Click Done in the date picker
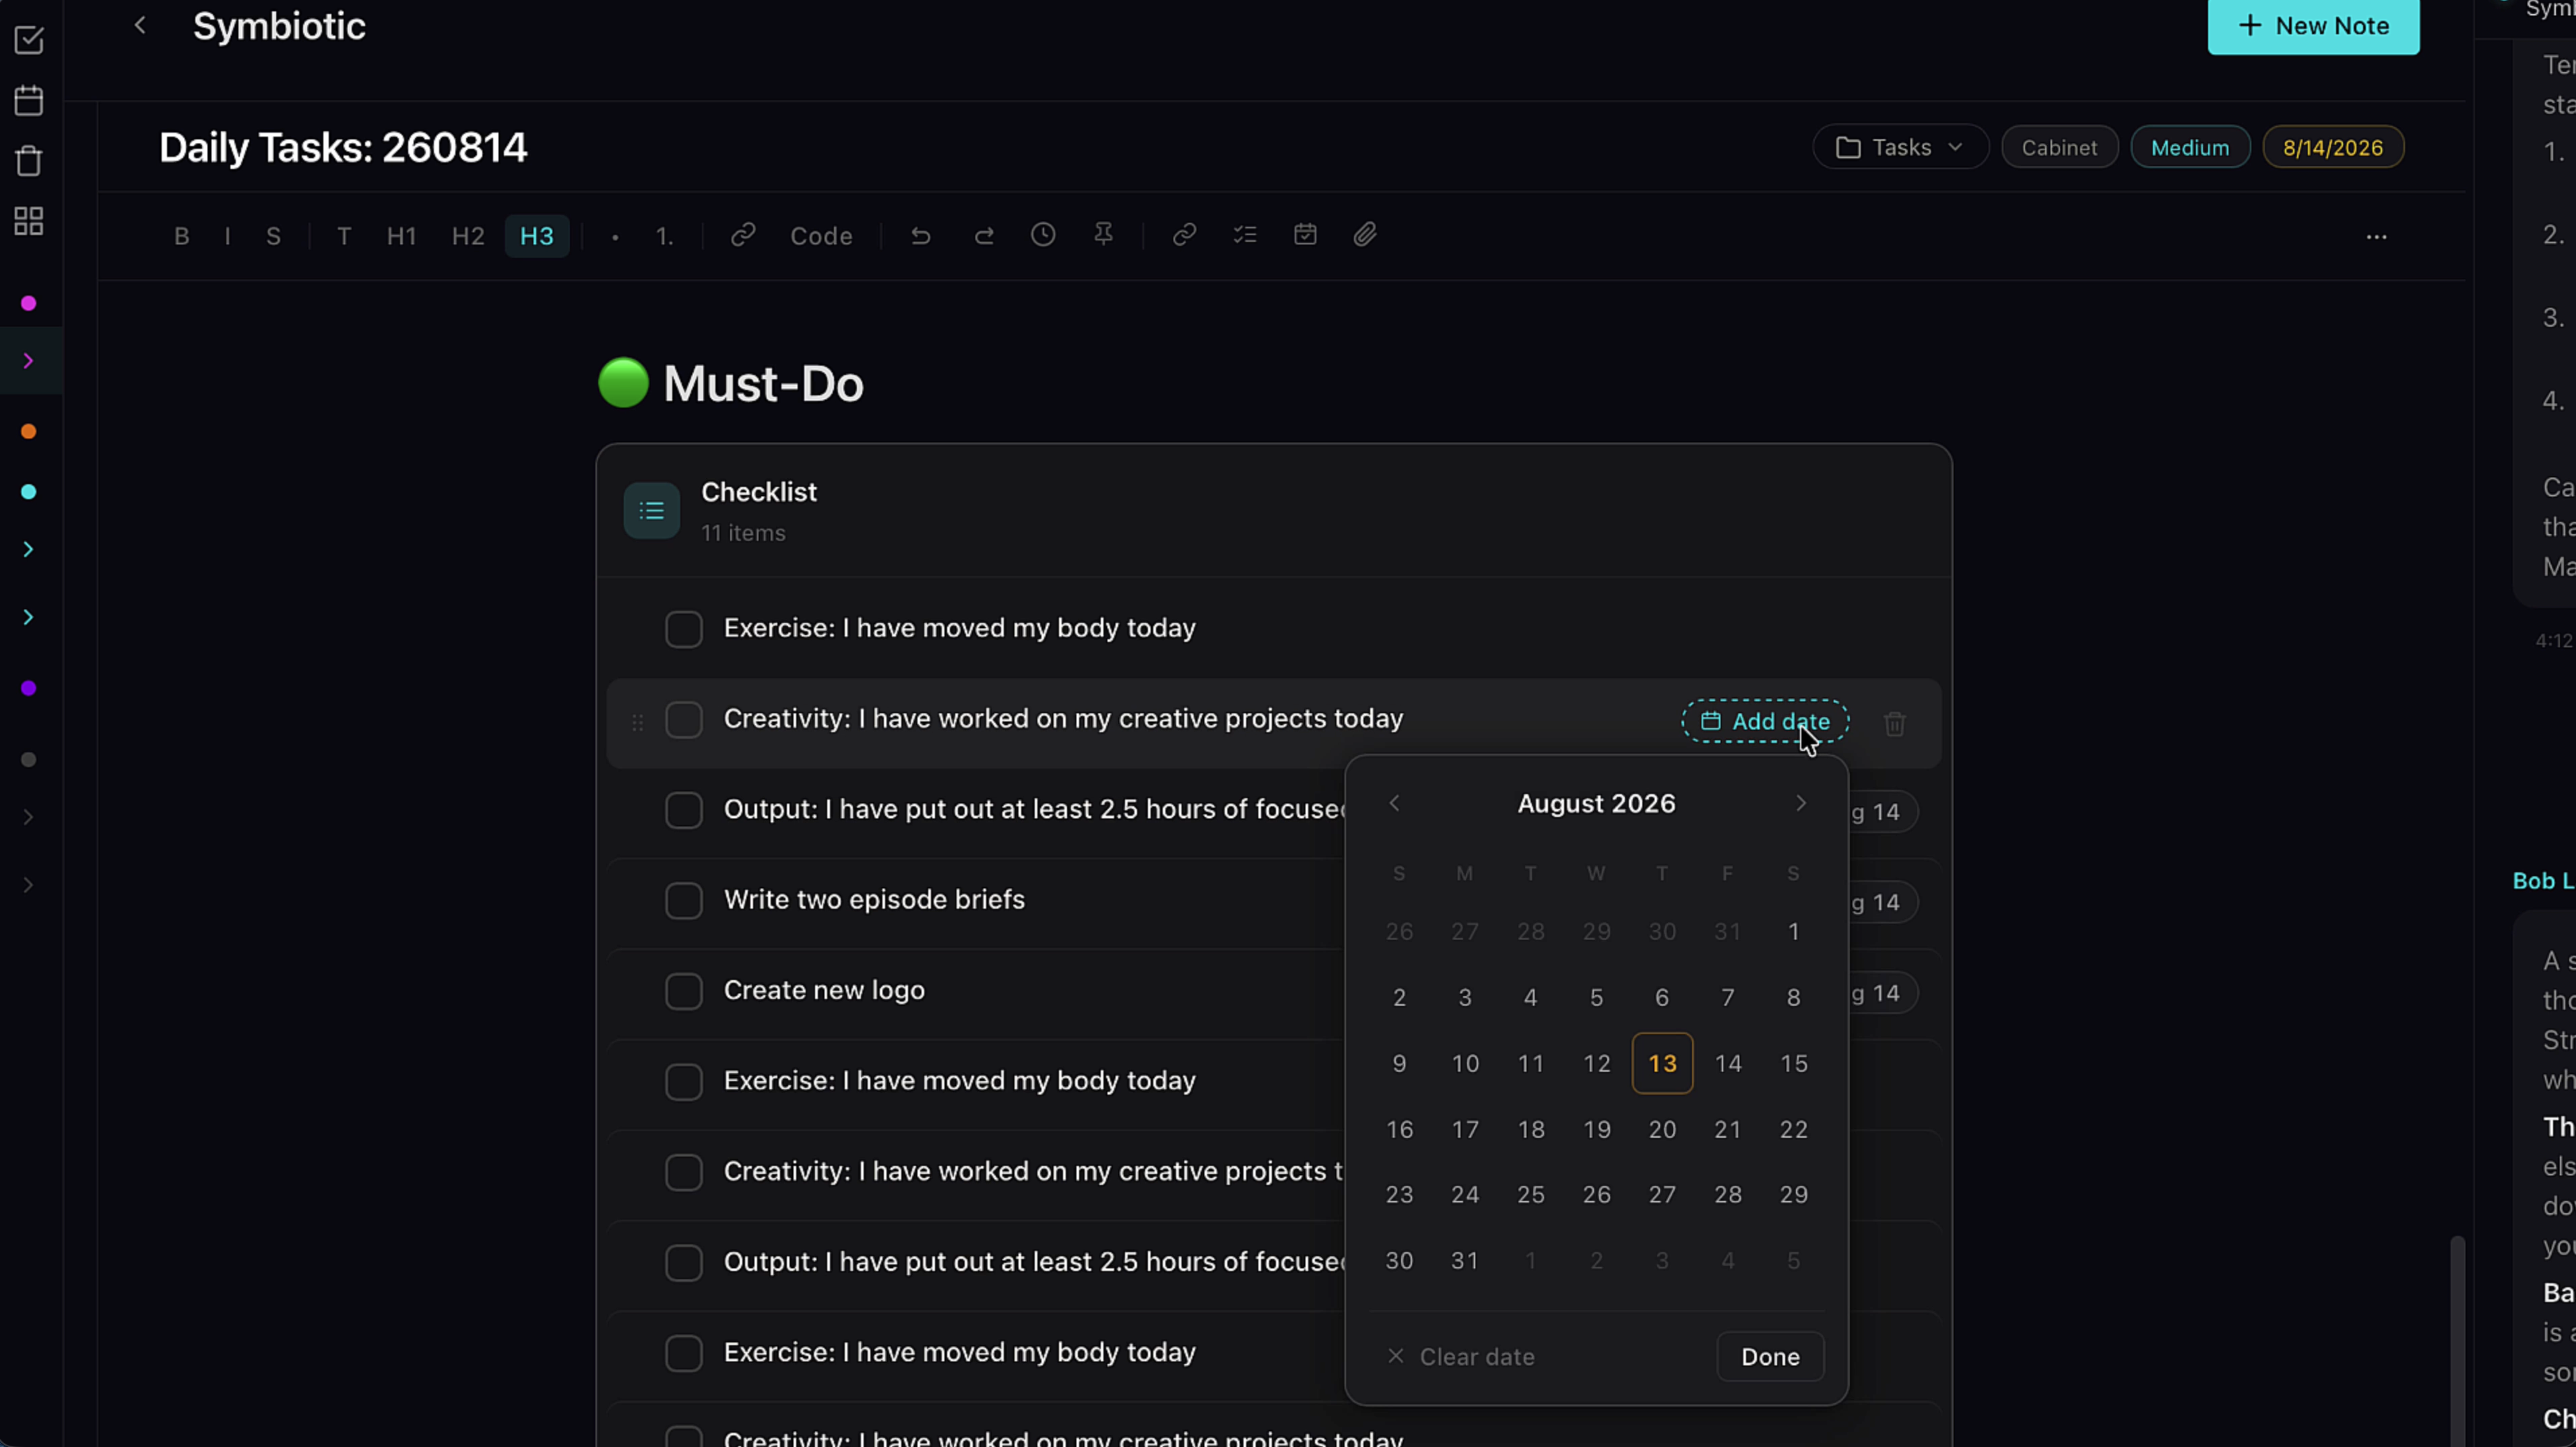The width and height of the screenshot is (2576, 1447). 1770,1356
